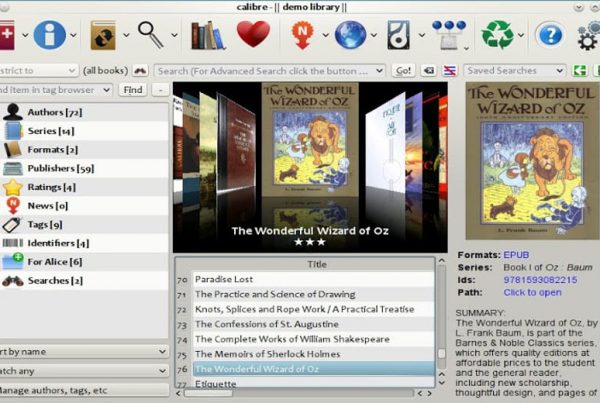The image size is (600, 403).
Task: Click Manage authors, tags, etc button
Action: coord(84,390)
